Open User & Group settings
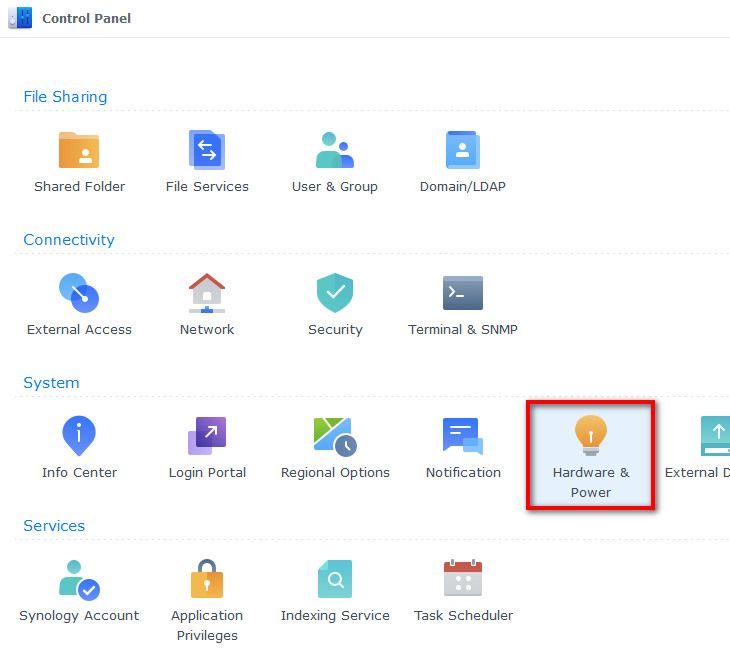Viewport: 730px width, 657px height. [335, 162]
